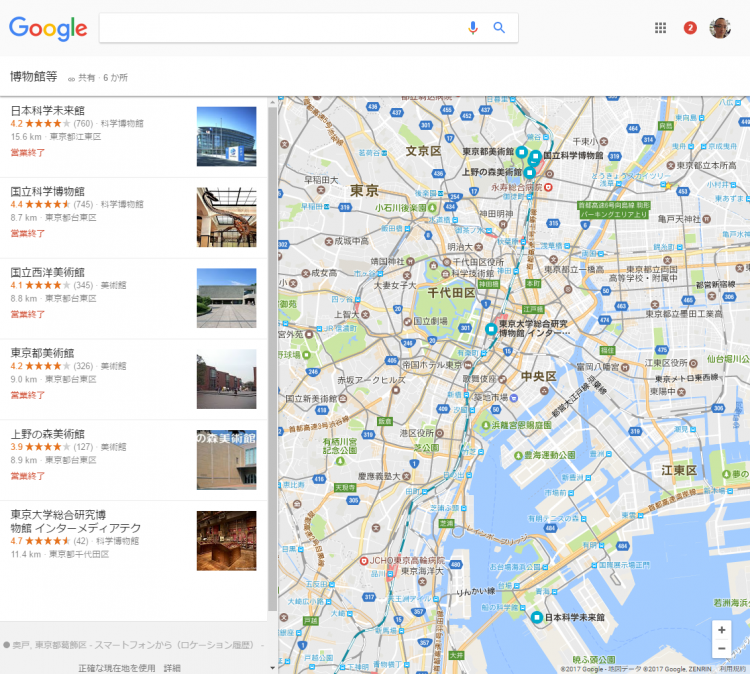Click 国立劇場 map marker

click(x=408, y=321)
